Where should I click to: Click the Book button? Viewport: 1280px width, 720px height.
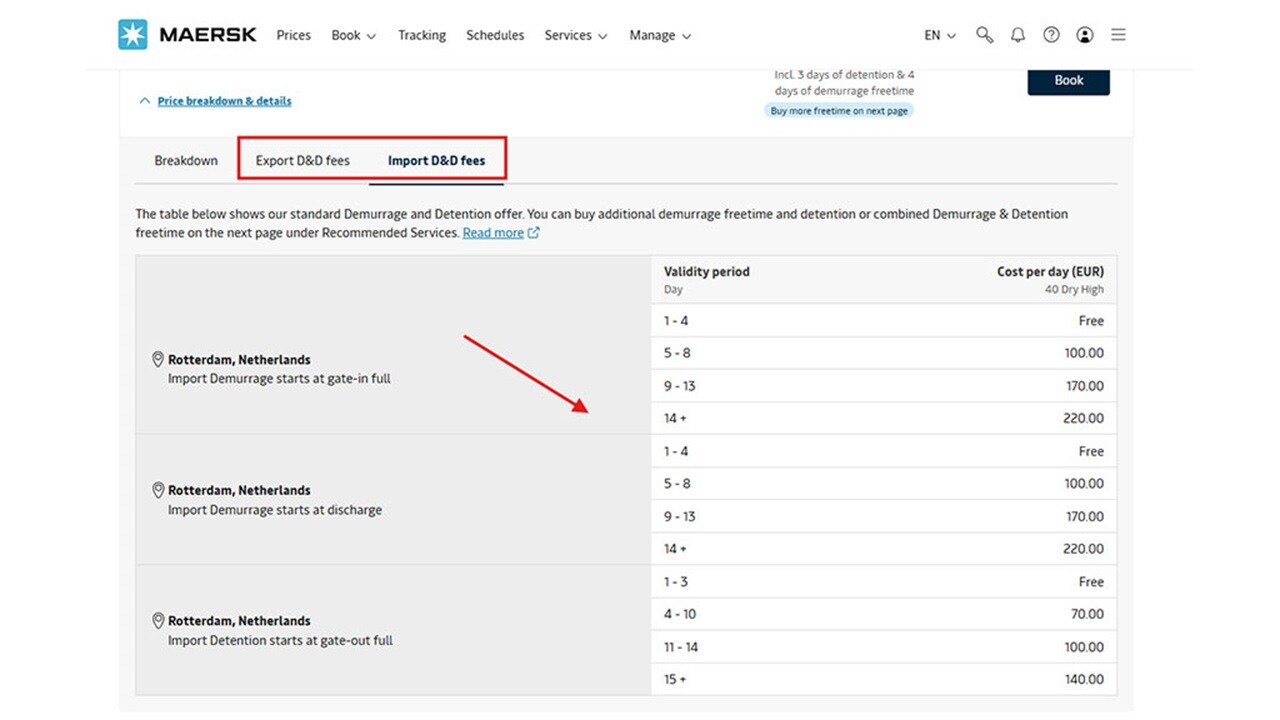(1068, 81)
